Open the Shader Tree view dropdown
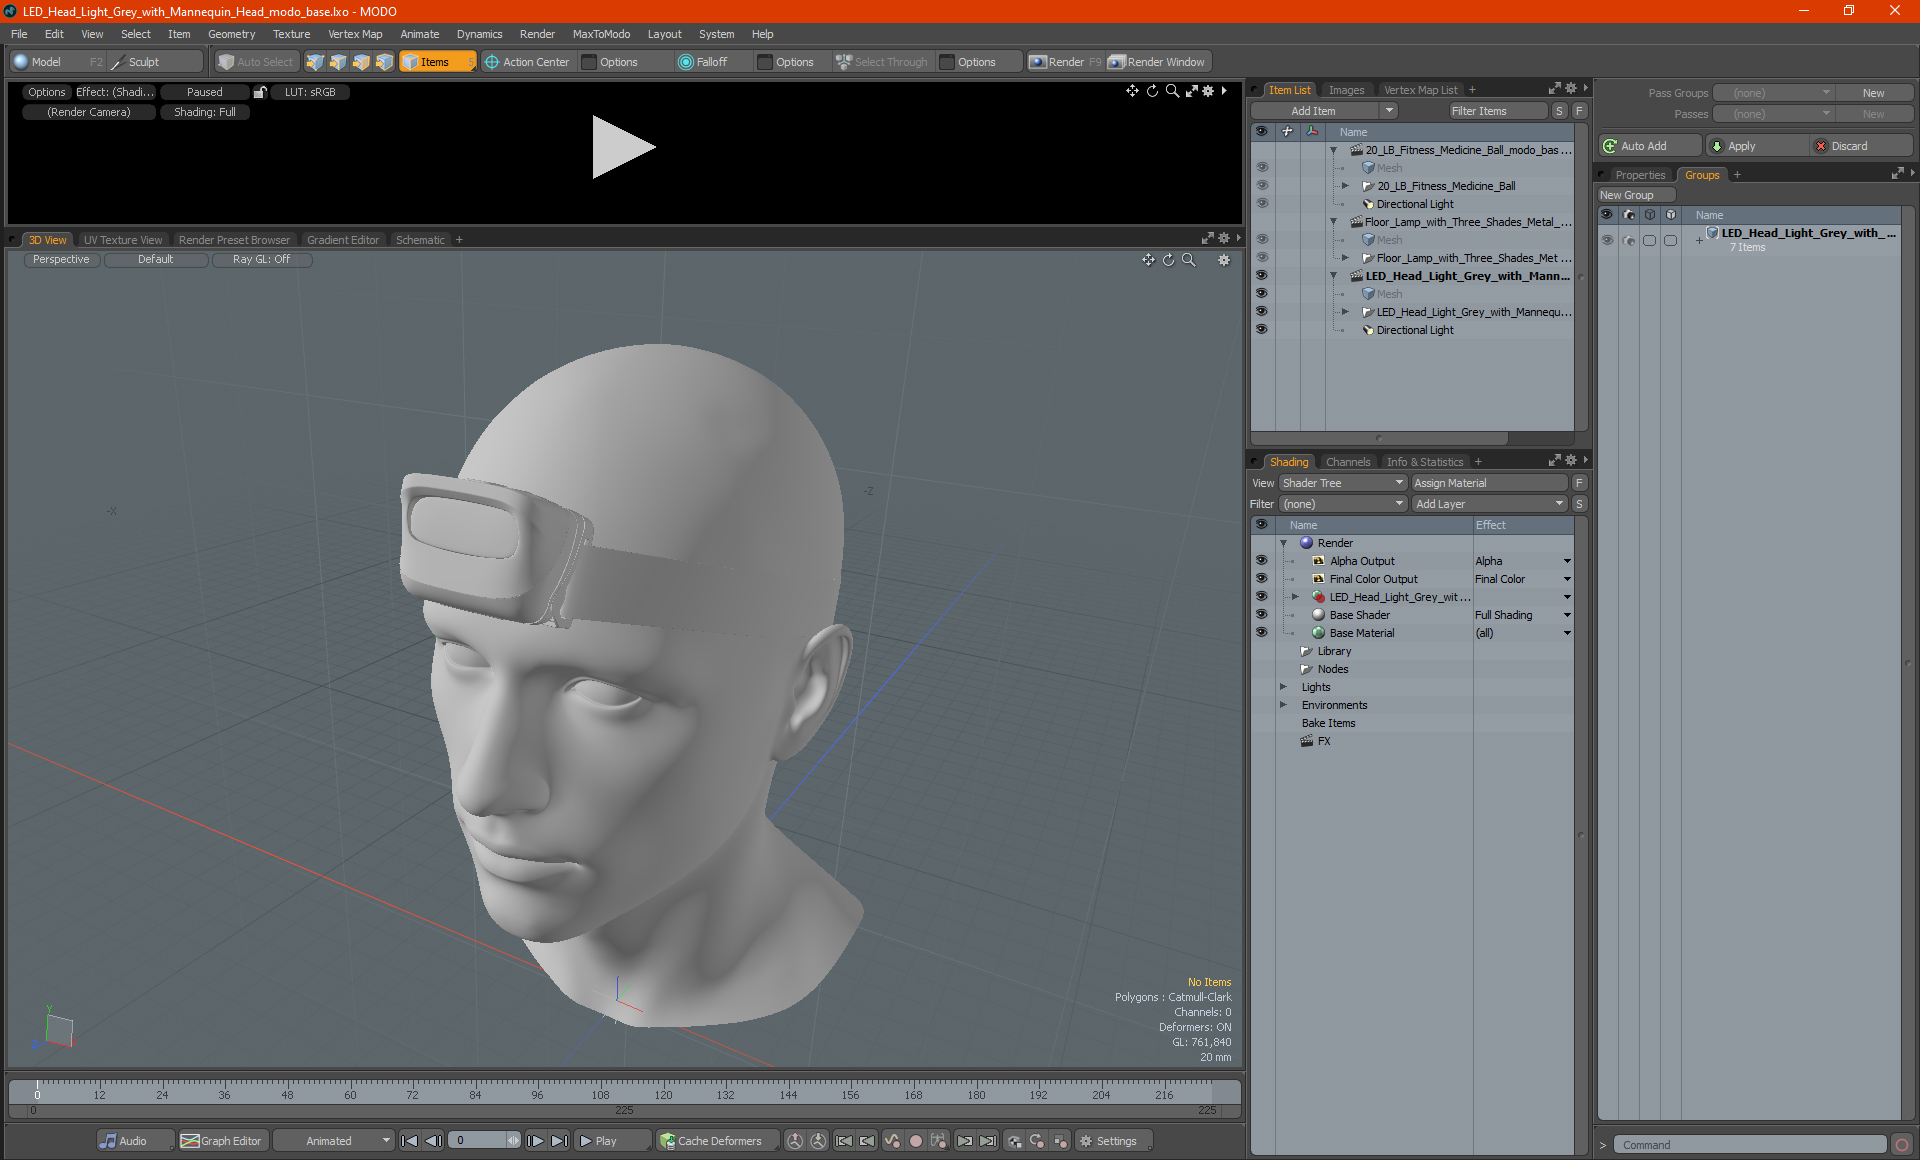This screenshot has width=1920, height=1160. coord(1343,483)
